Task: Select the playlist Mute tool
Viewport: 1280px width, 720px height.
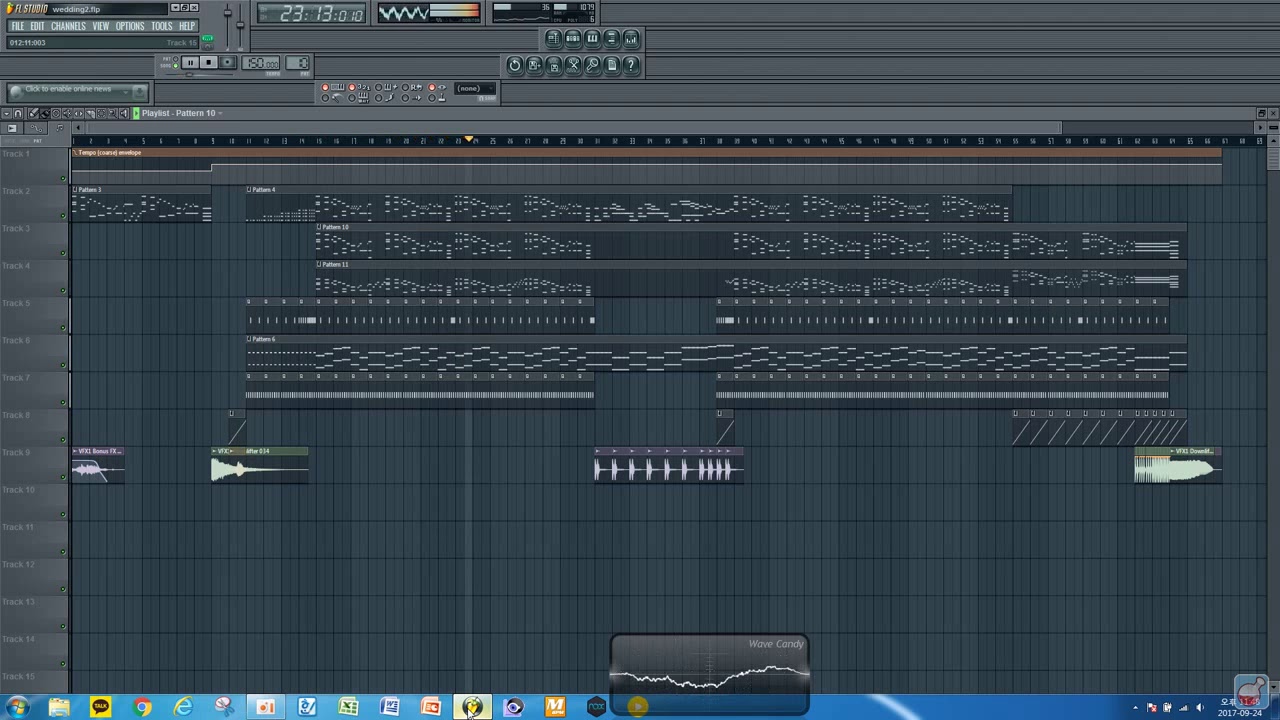Action: (67, 113)
